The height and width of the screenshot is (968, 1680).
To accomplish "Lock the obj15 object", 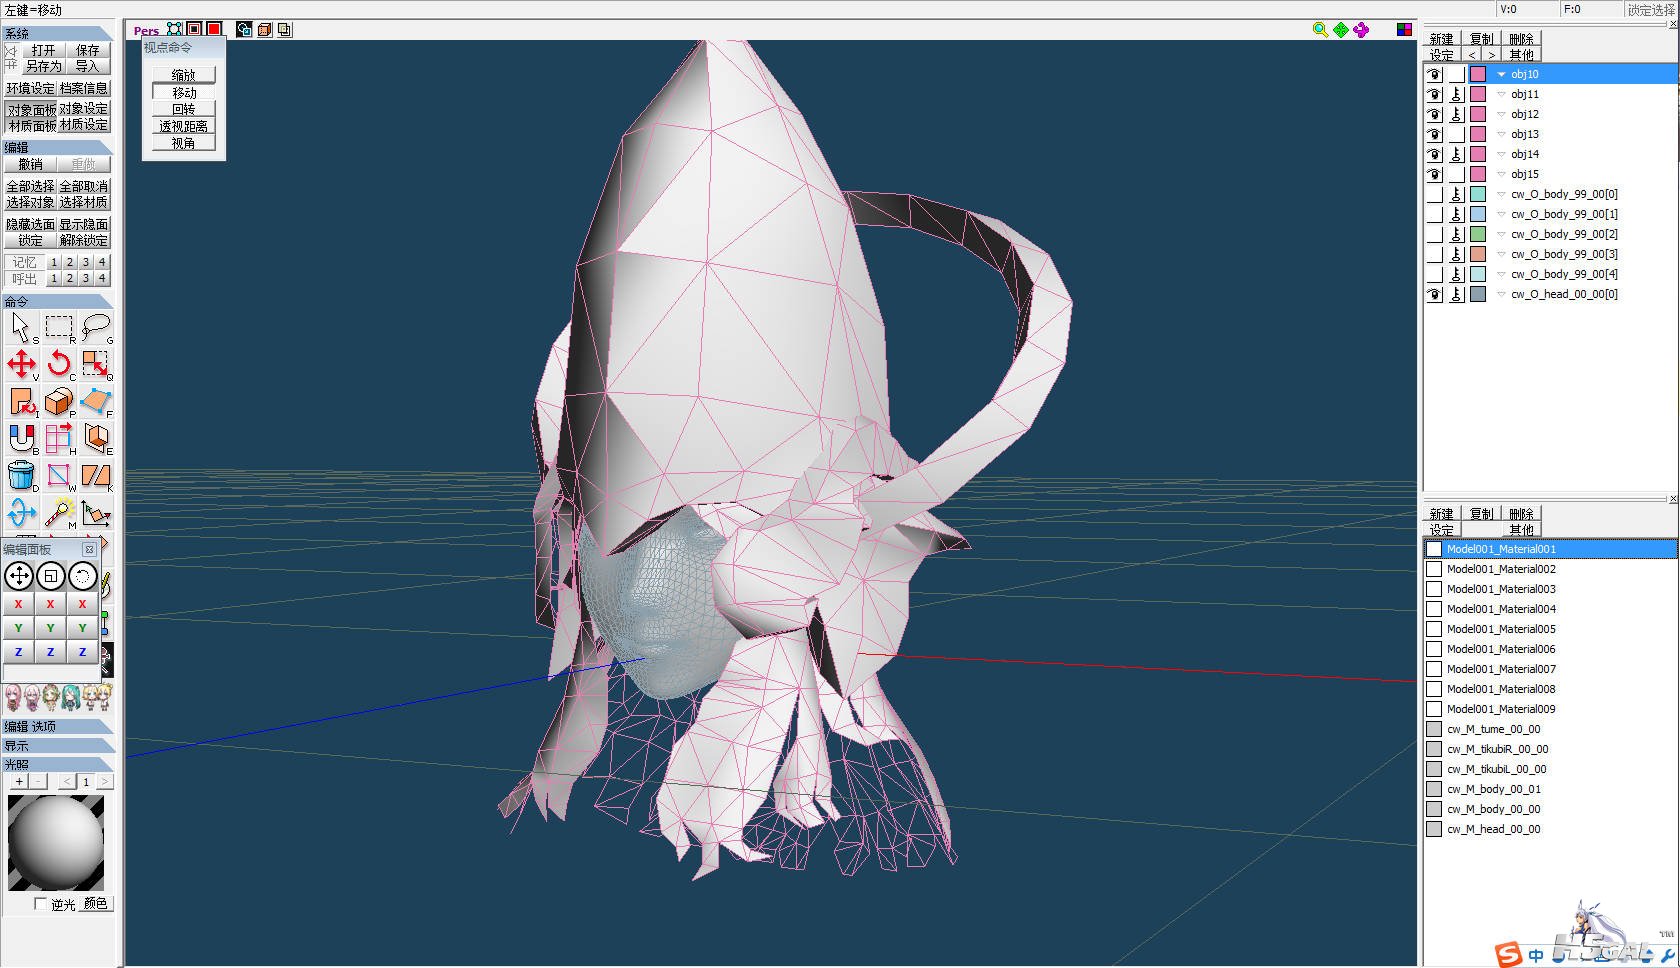I will (1457, 174).
